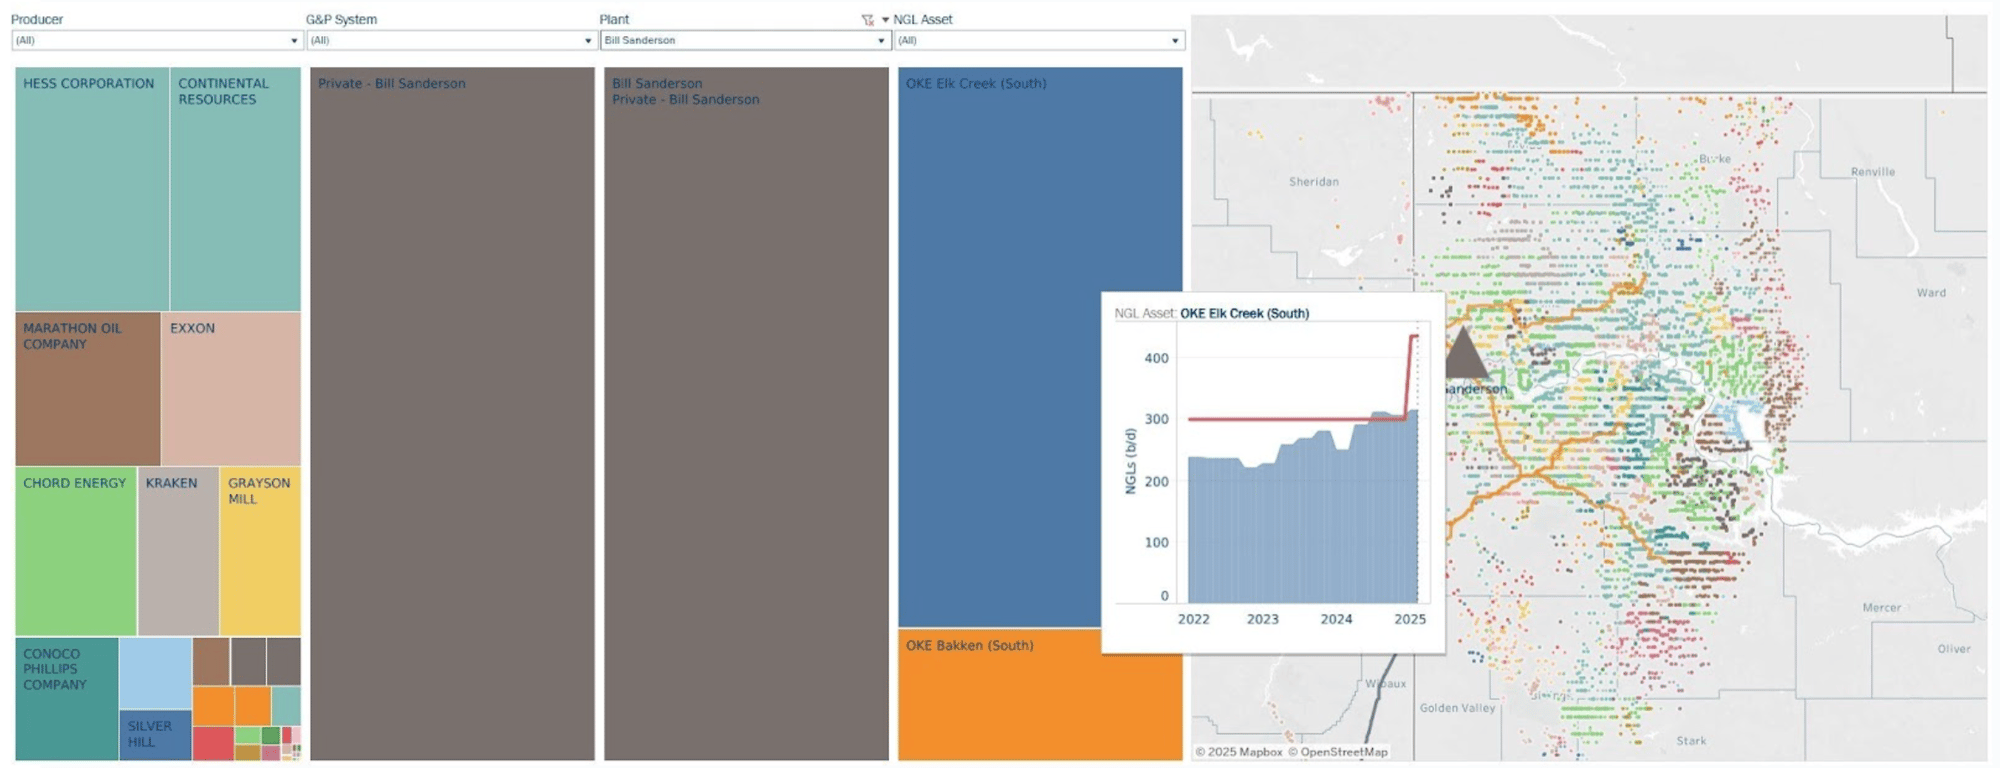Select the Bill Sanderson plant tile
Viewport: 2000px width, 768px height.
pos(746,414)
